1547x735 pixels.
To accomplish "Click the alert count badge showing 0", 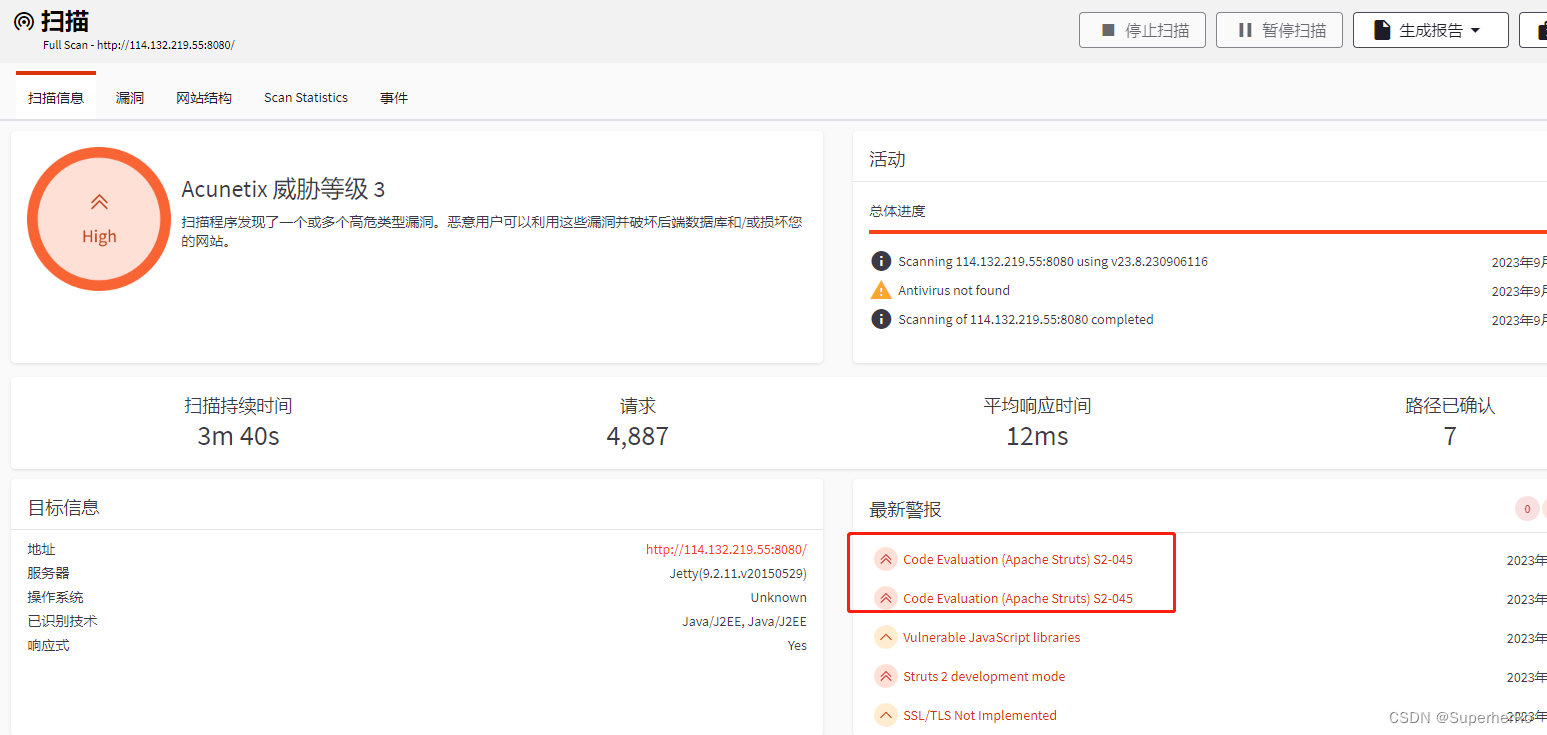I will pyautogui.click(x=1527, y=509).
